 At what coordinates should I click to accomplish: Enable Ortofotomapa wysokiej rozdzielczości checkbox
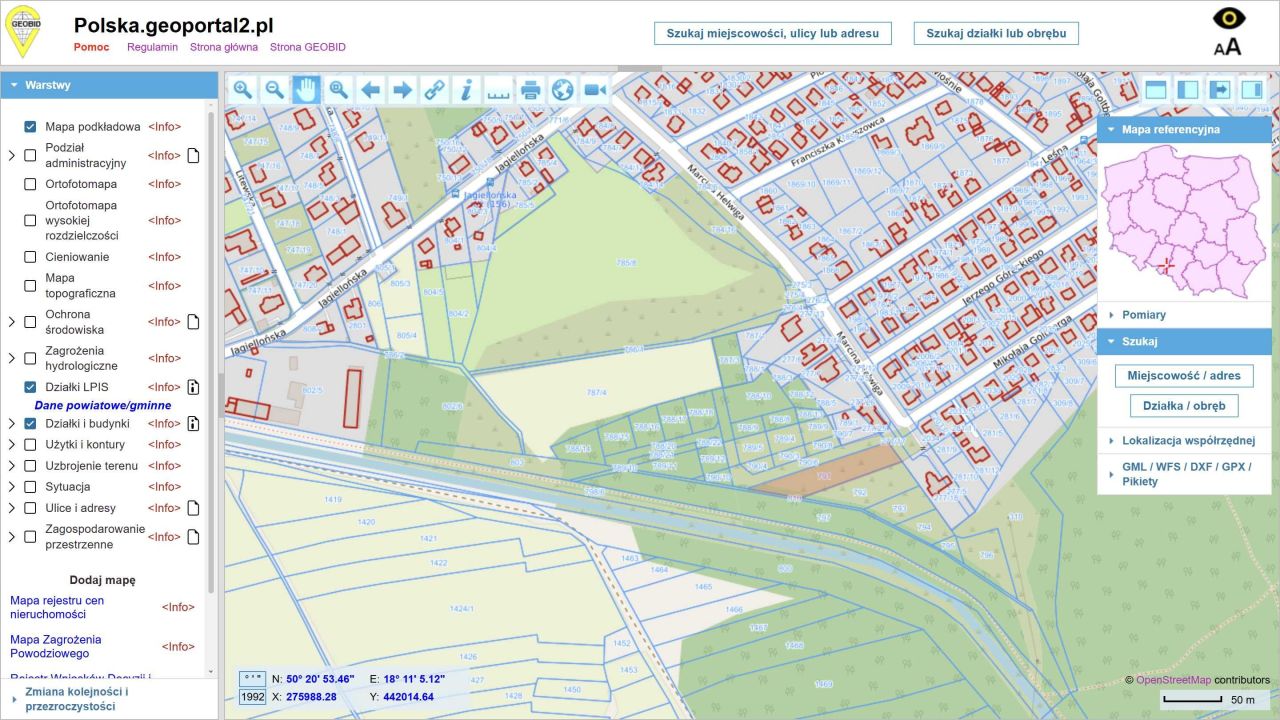click(x=30, y=220)
